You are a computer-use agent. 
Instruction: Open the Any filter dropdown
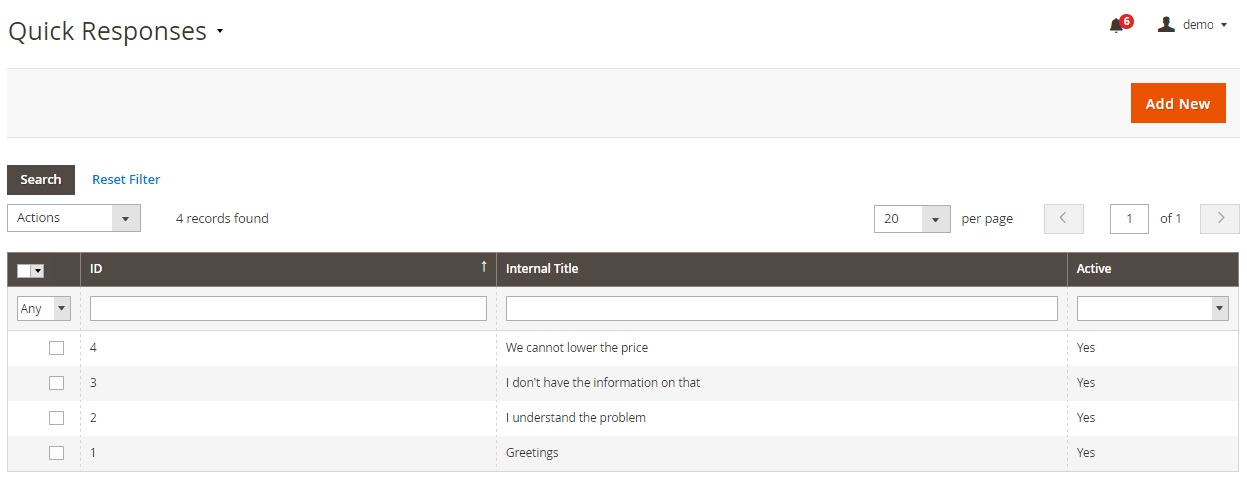click(44, 309)
